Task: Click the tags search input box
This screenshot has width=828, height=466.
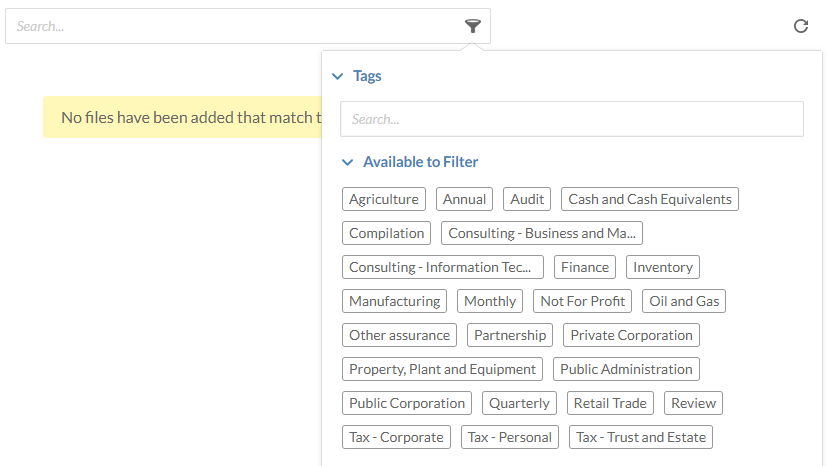Action: coord(571,119)
